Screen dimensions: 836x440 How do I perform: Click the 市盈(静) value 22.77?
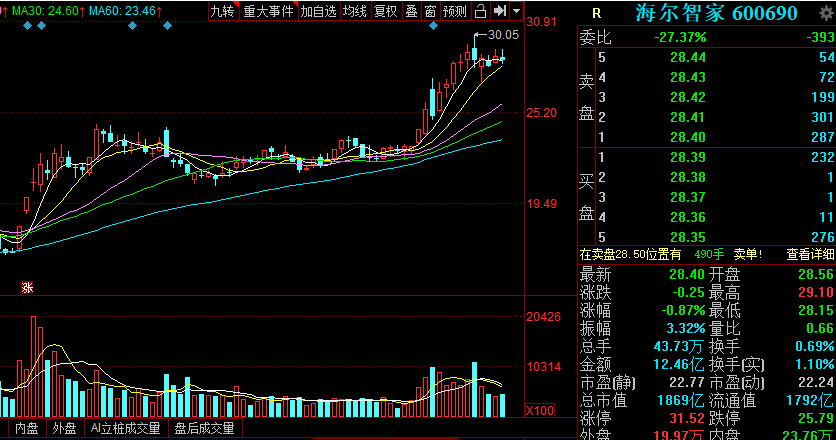click(687, 382)
